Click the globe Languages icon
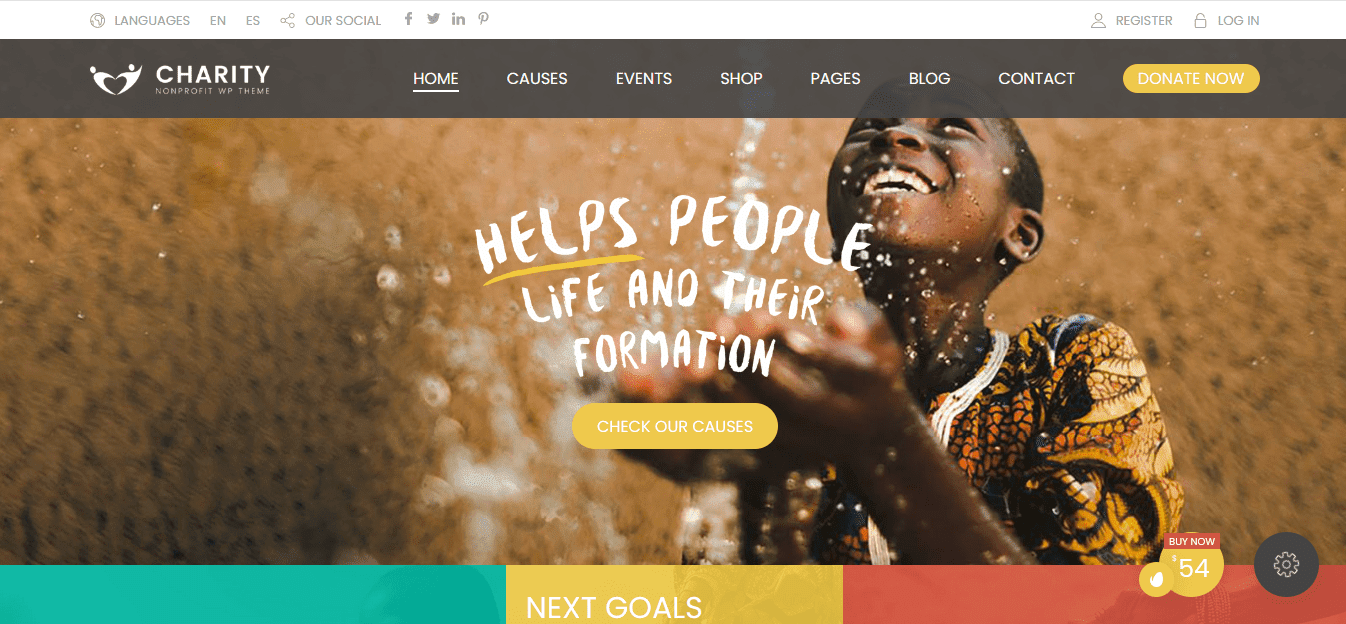Screen dimensions: 1346x624 (x=97, y=20)
